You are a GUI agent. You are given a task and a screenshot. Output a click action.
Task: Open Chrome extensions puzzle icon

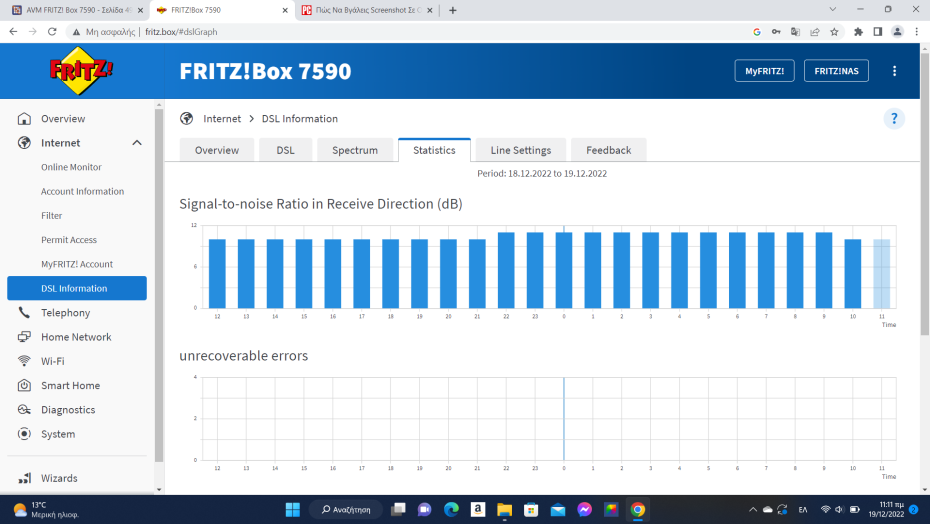(x=858, y=32)
